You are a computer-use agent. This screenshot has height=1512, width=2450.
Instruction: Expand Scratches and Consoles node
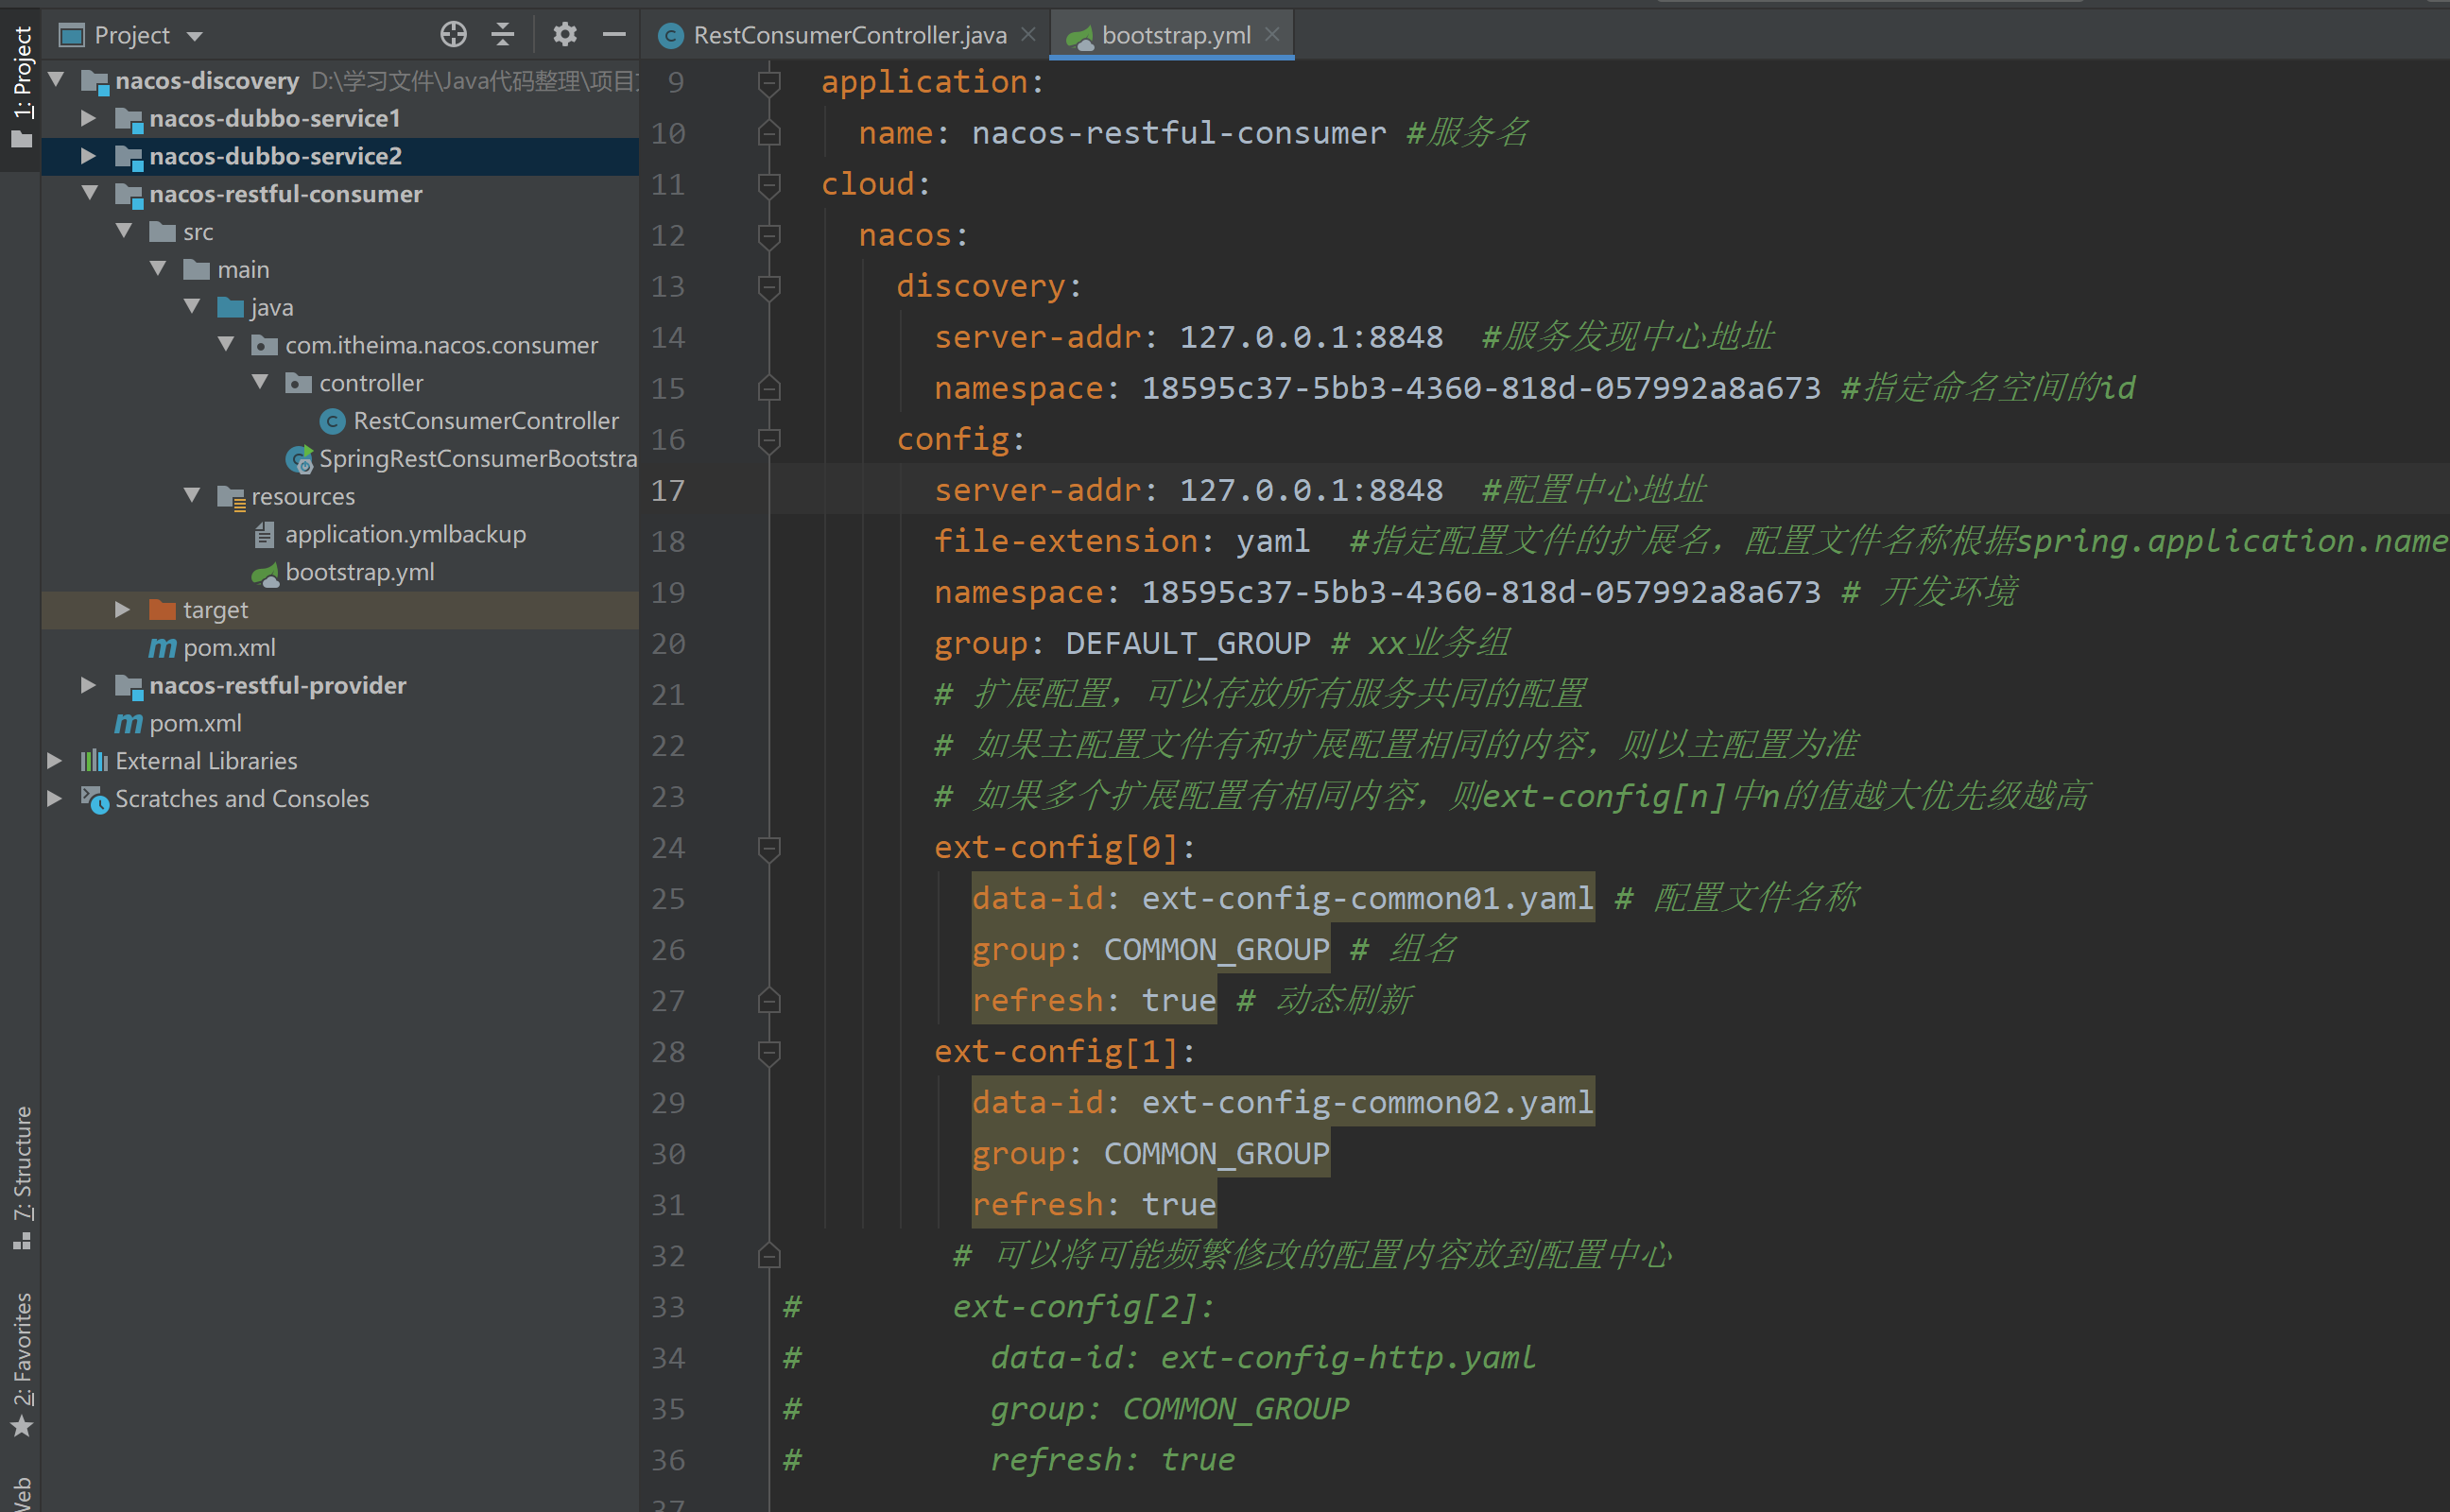[x=55, y=798]
